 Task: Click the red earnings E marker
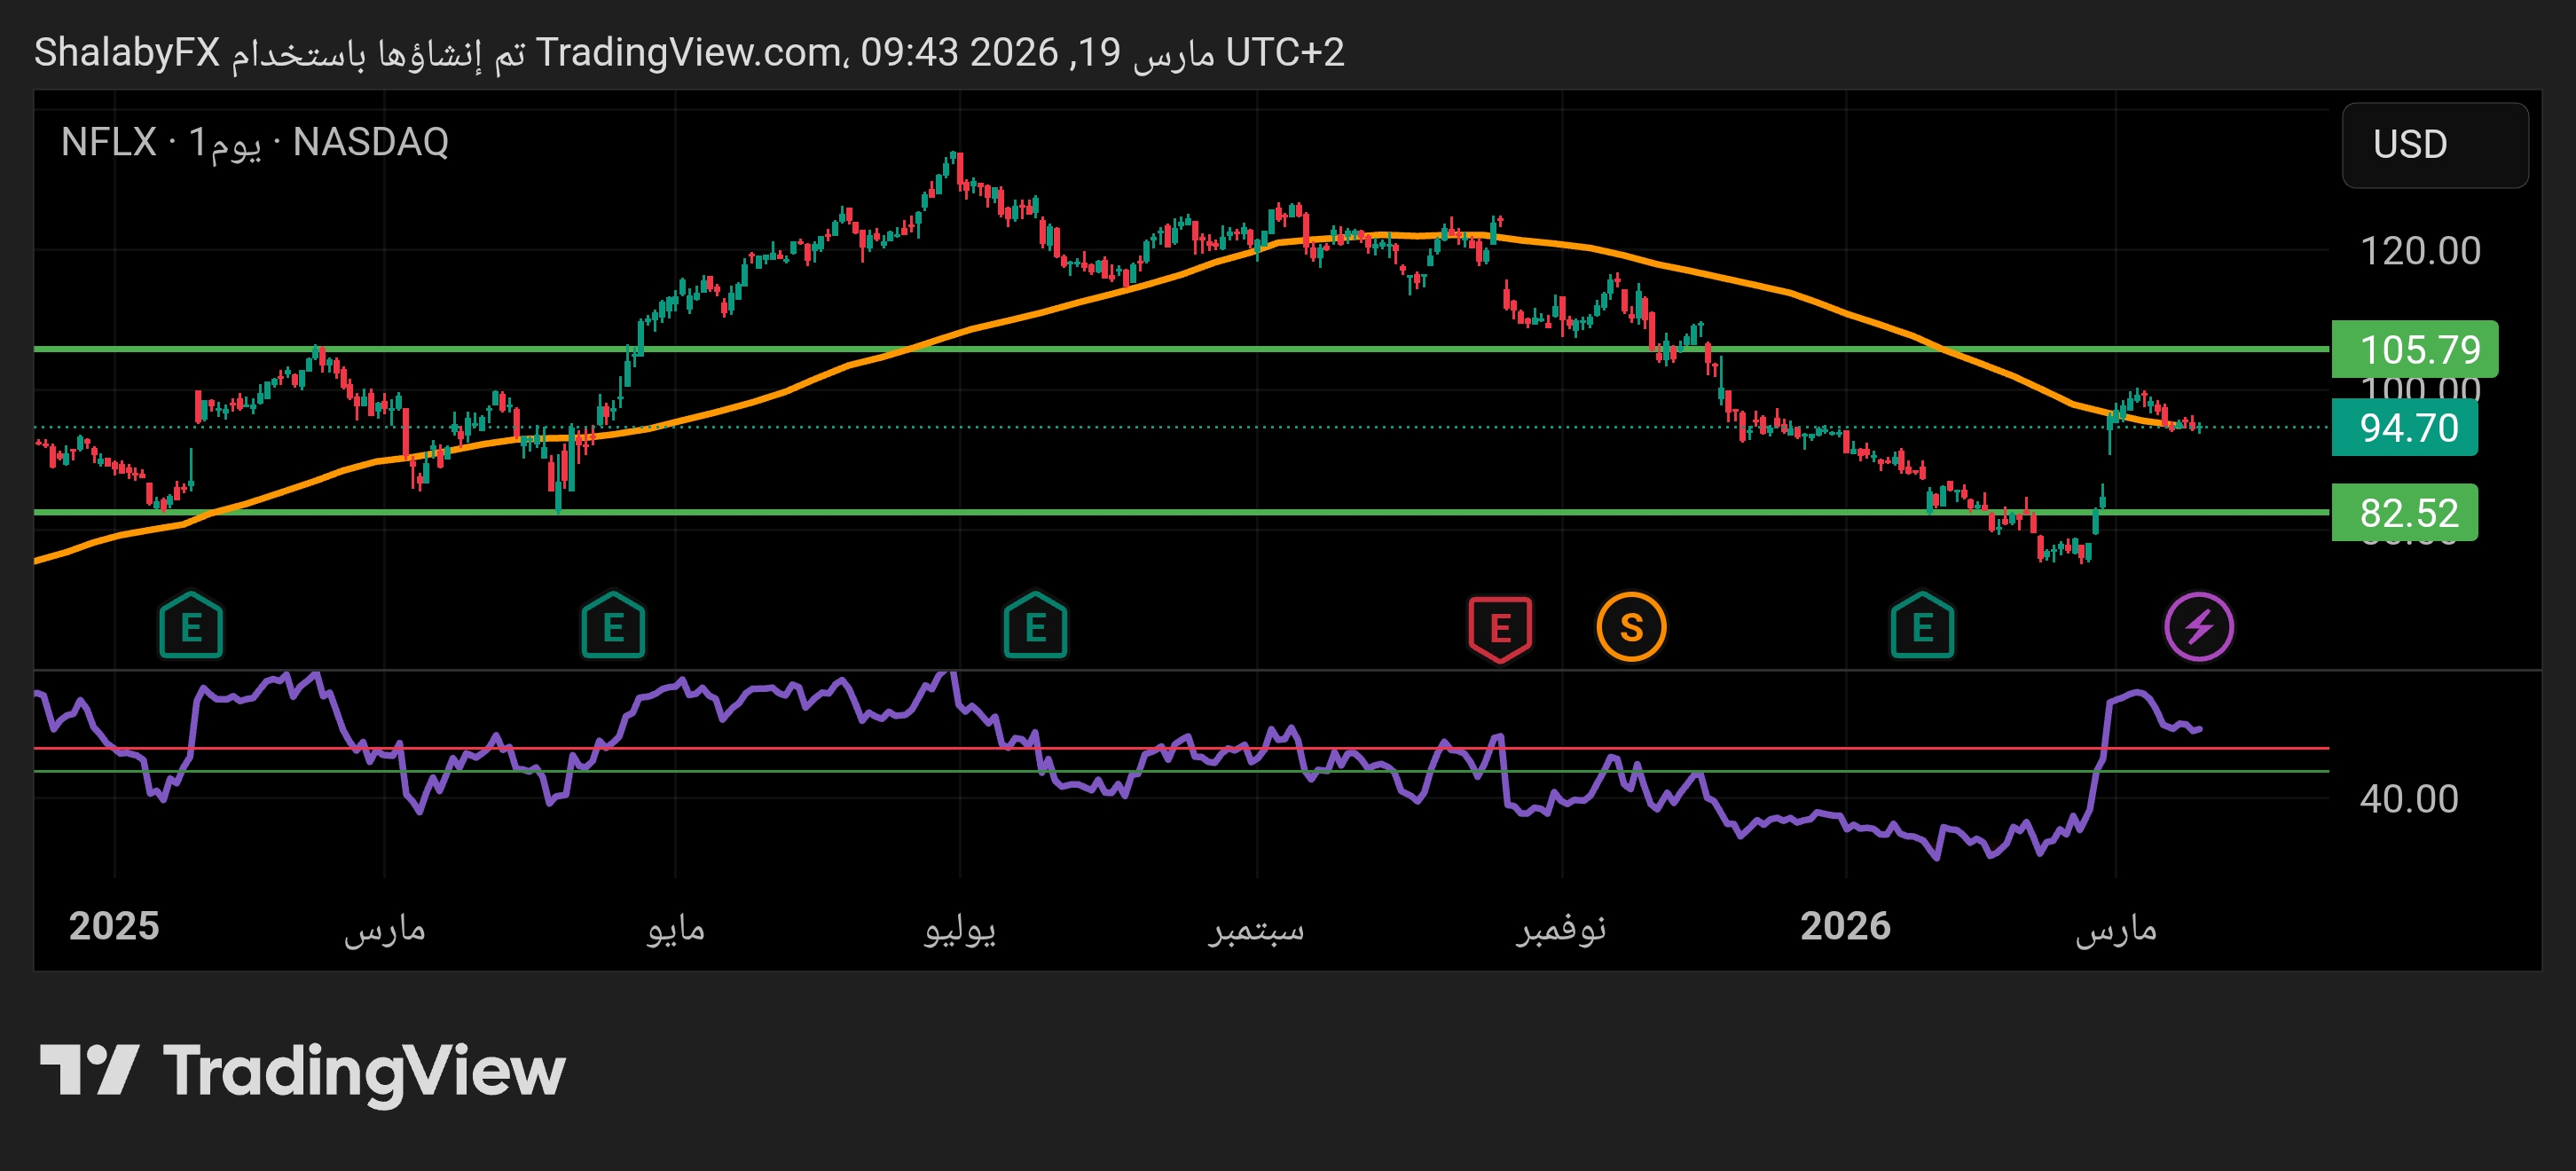tap(1499, 628)
